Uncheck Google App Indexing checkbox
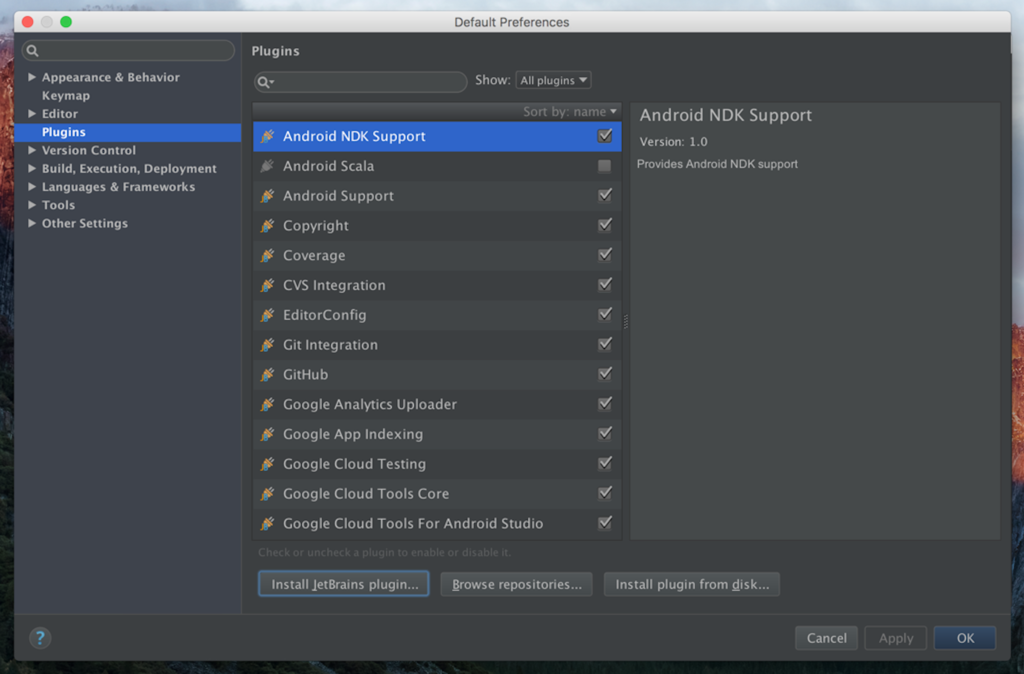1024x674 pixels. pos(605,434)
